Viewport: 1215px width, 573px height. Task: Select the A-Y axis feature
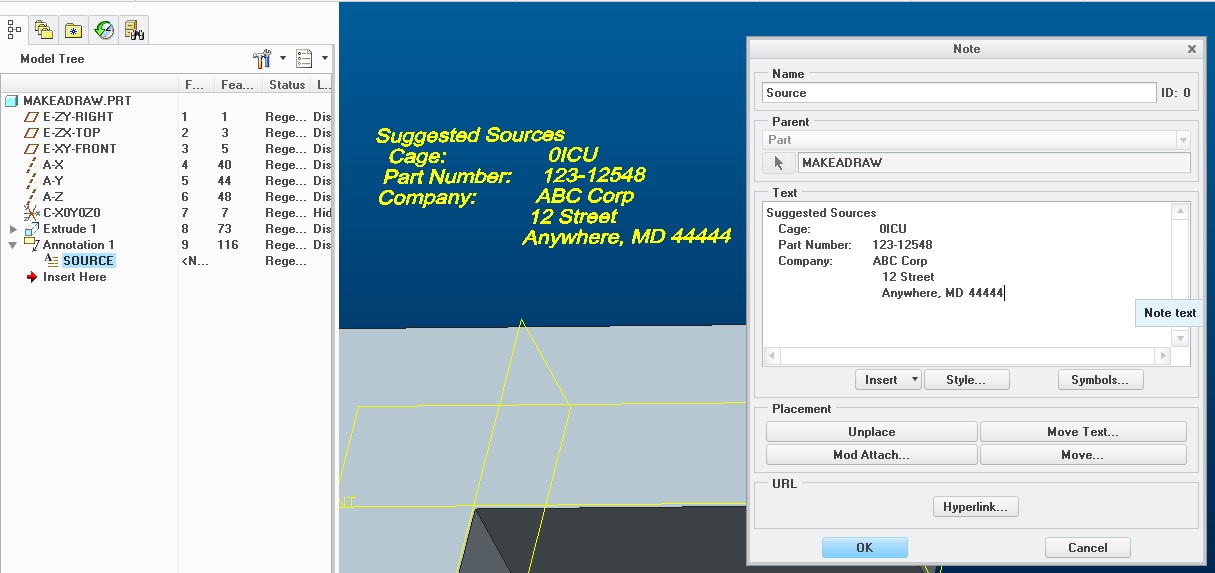coord(53,181)
